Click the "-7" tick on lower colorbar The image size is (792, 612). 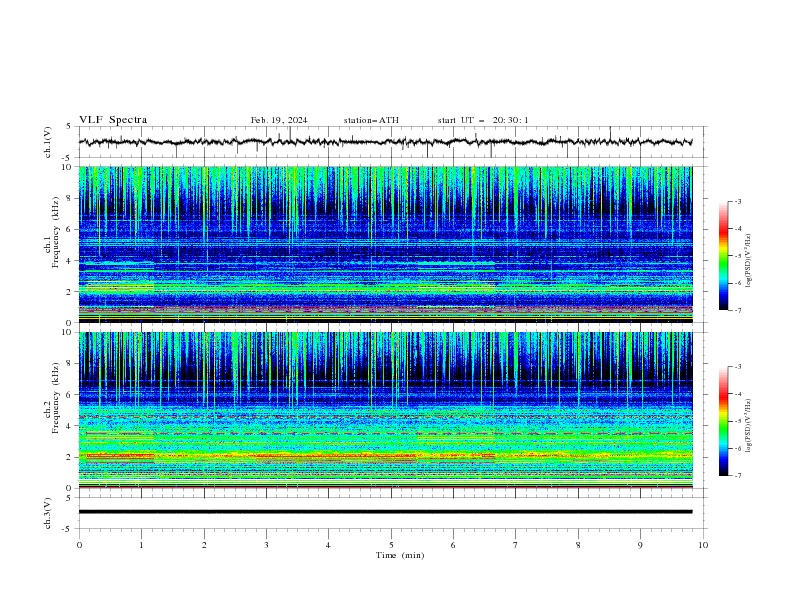737,476
